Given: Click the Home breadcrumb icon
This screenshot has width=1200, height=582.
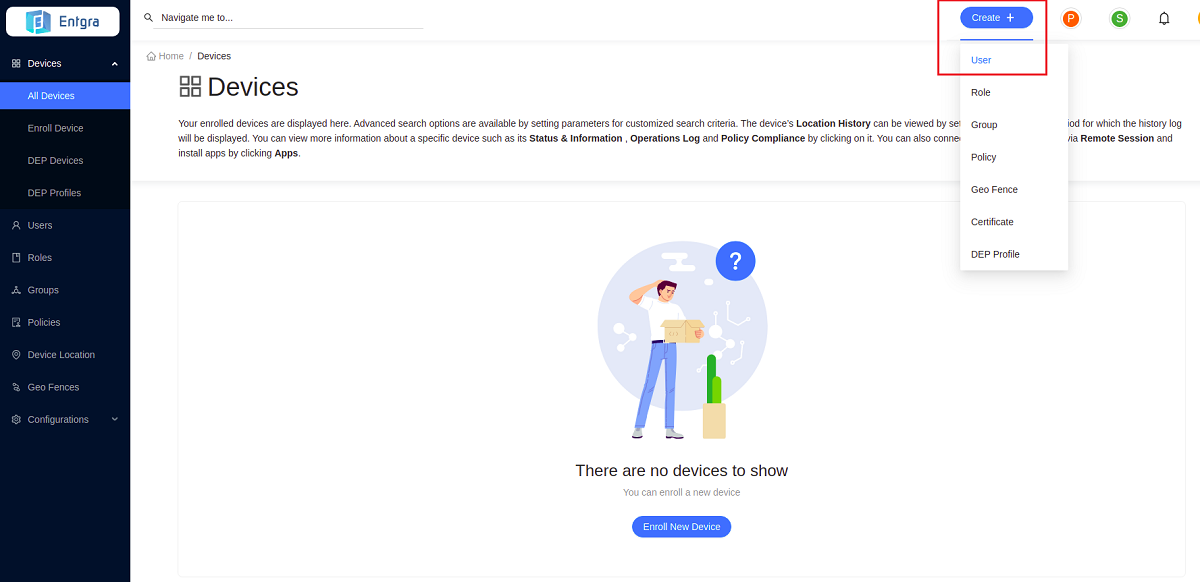Looking at the screenshot, I should 151,56.
